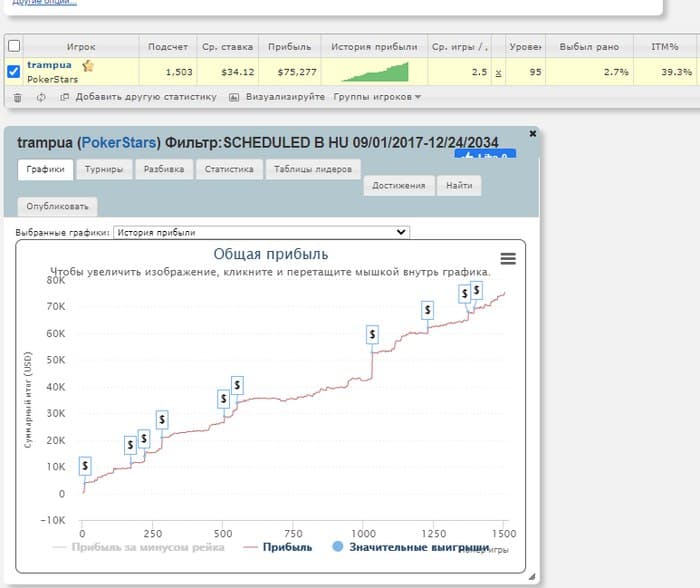Image resolution: width=700 pixels, height=588 pixels.
Task: Click the trash icon below the table
Action: point(16,97)
